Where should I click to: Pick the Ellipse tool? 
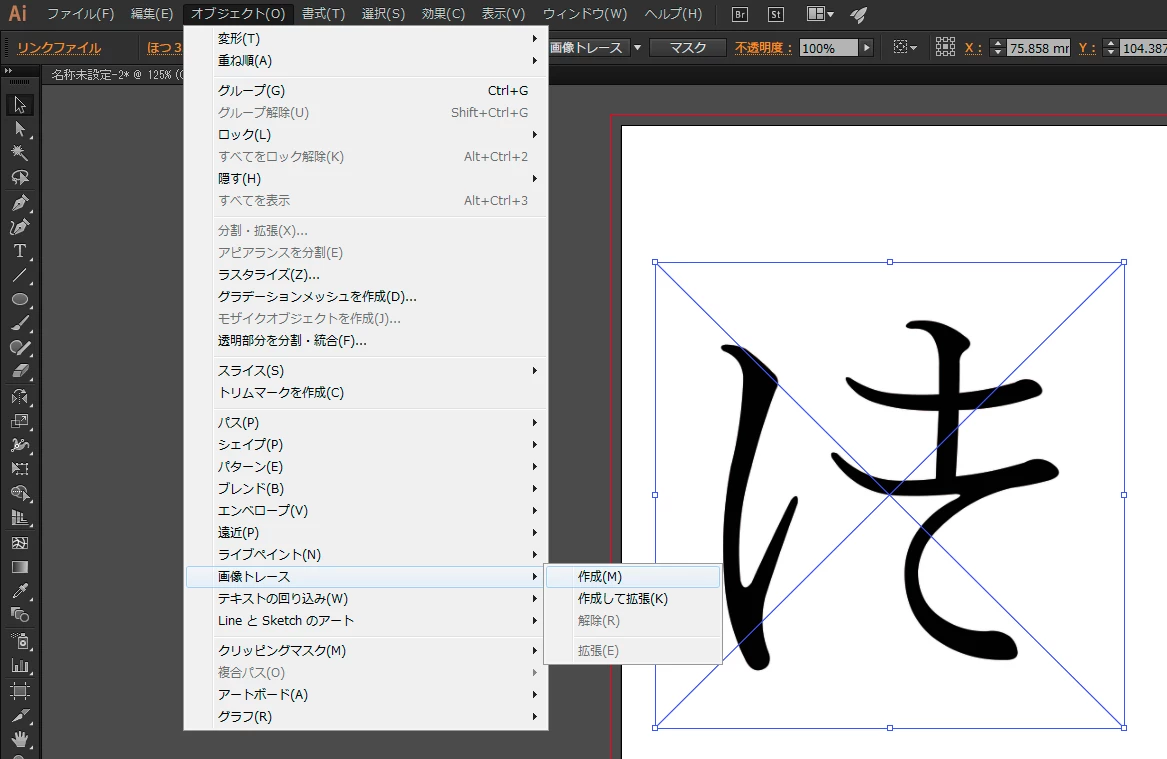coord(20,299)
